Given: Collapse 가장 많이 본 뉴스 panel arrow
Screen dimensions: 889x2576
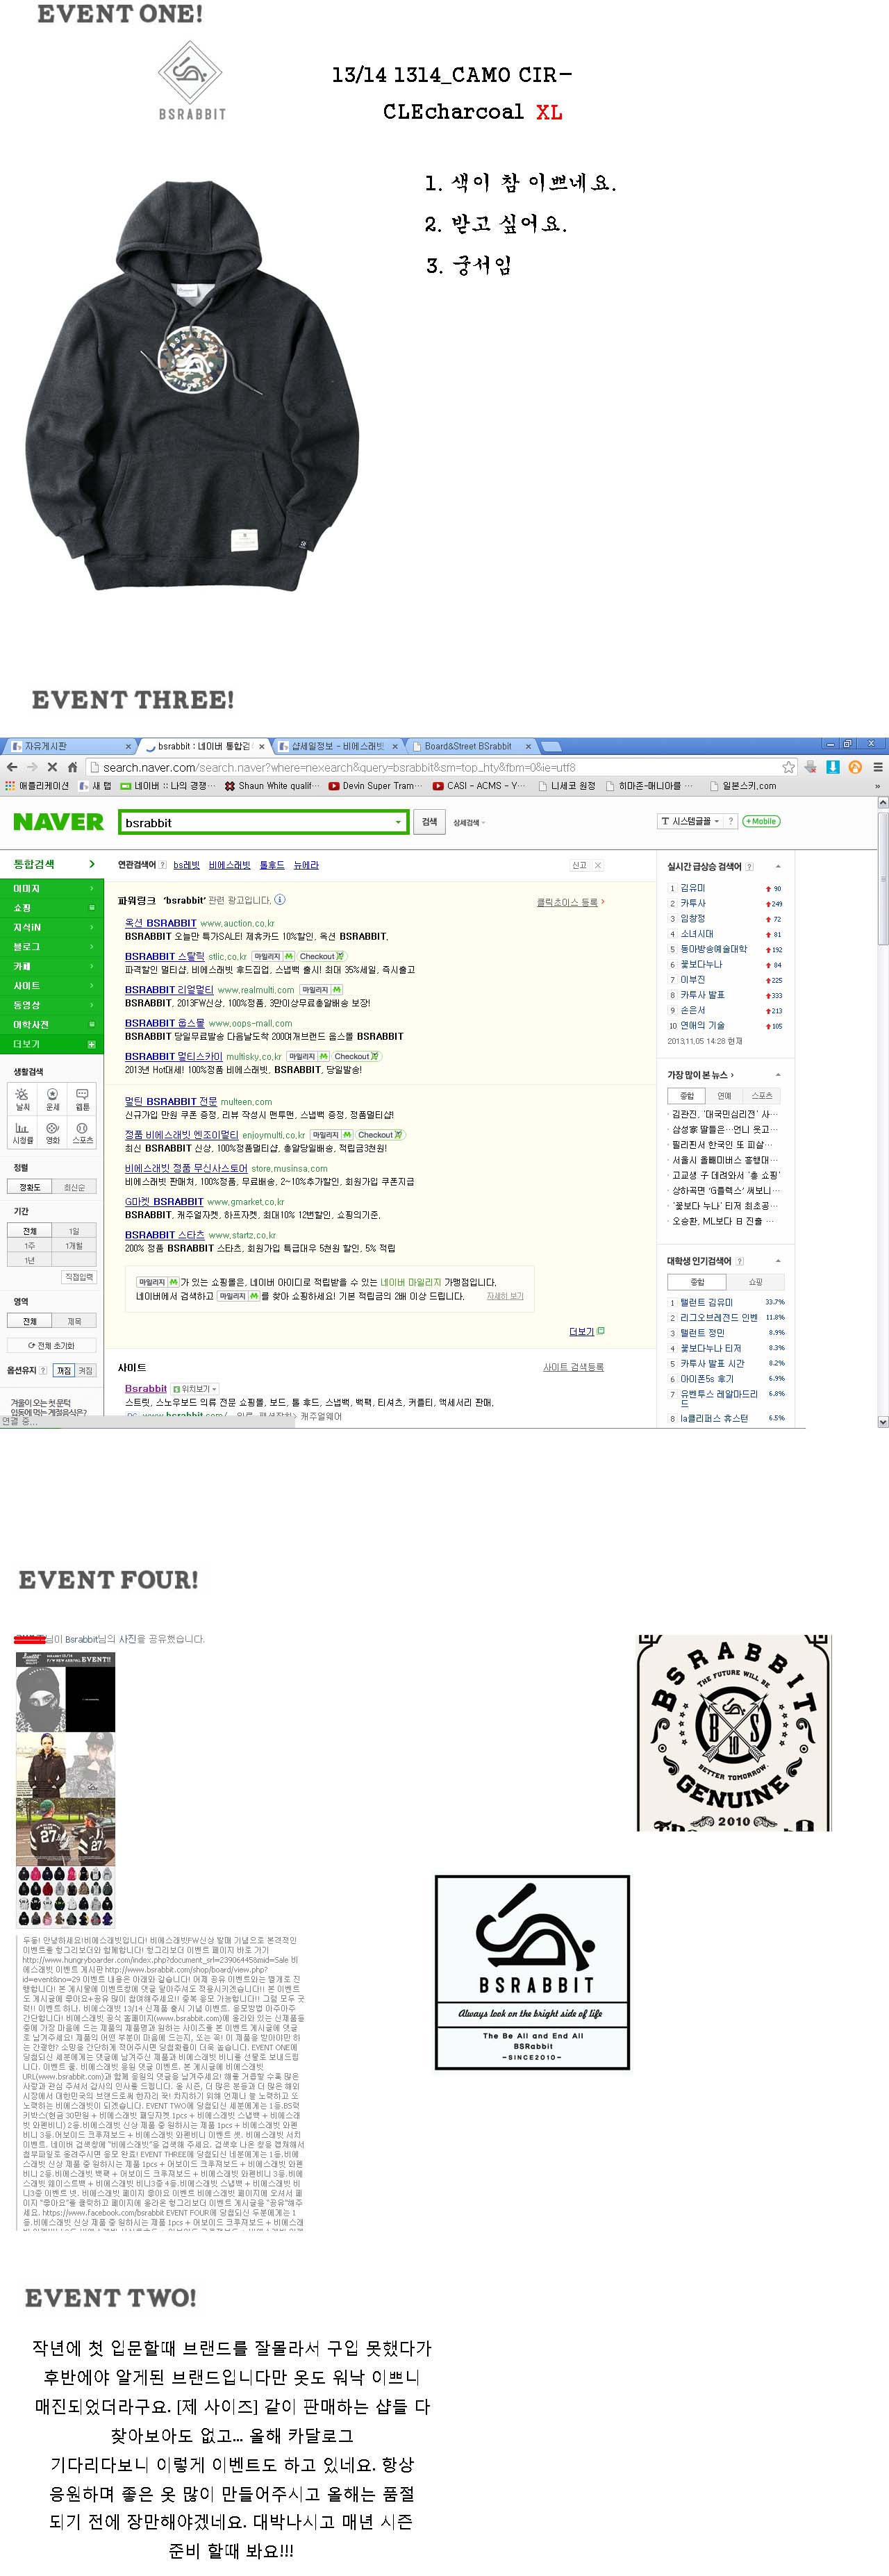Looking at the screenshot, I should (x=778, y=1074).
